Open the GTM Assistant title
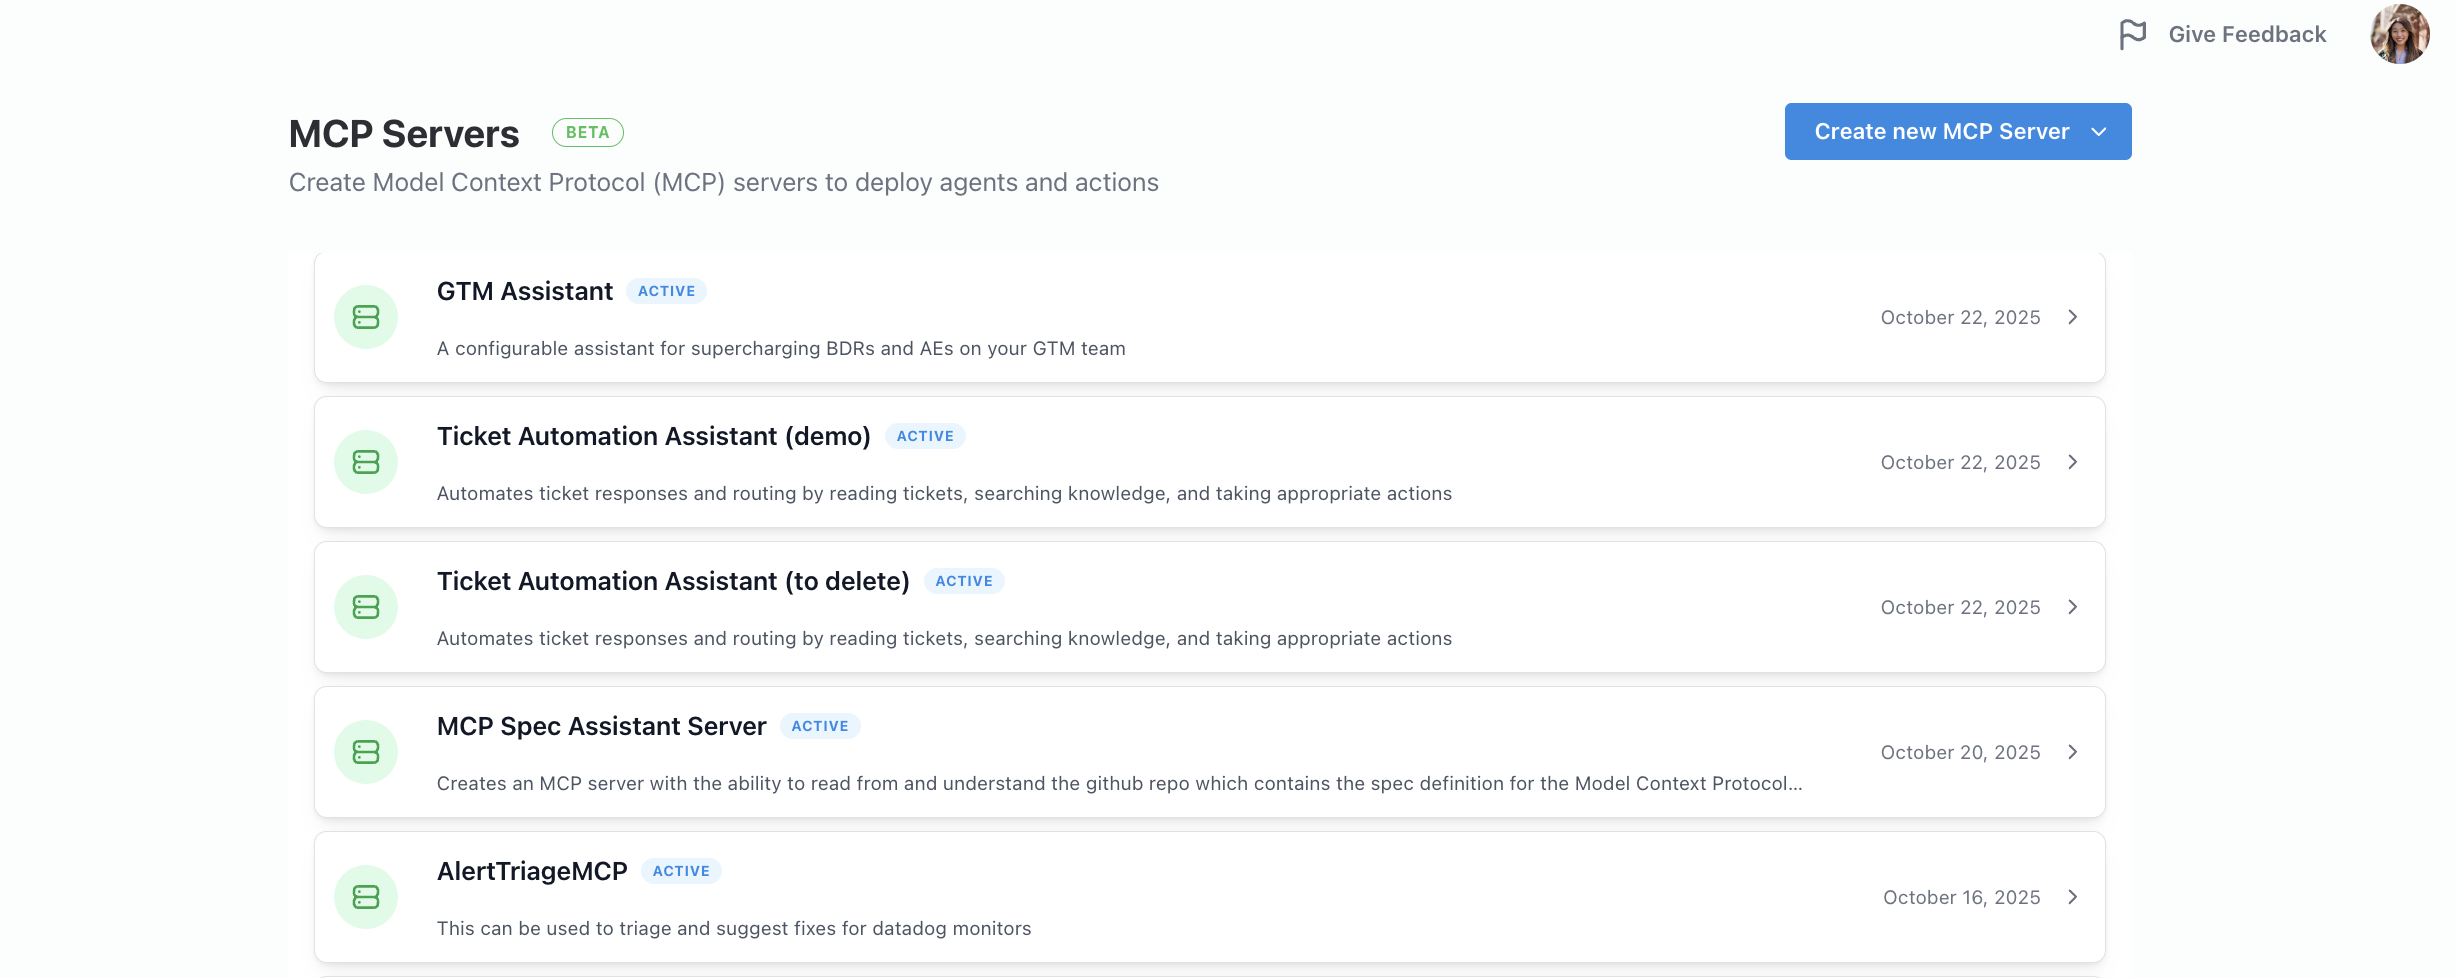This screenshot has height=978, width=2456. [525, 291]
